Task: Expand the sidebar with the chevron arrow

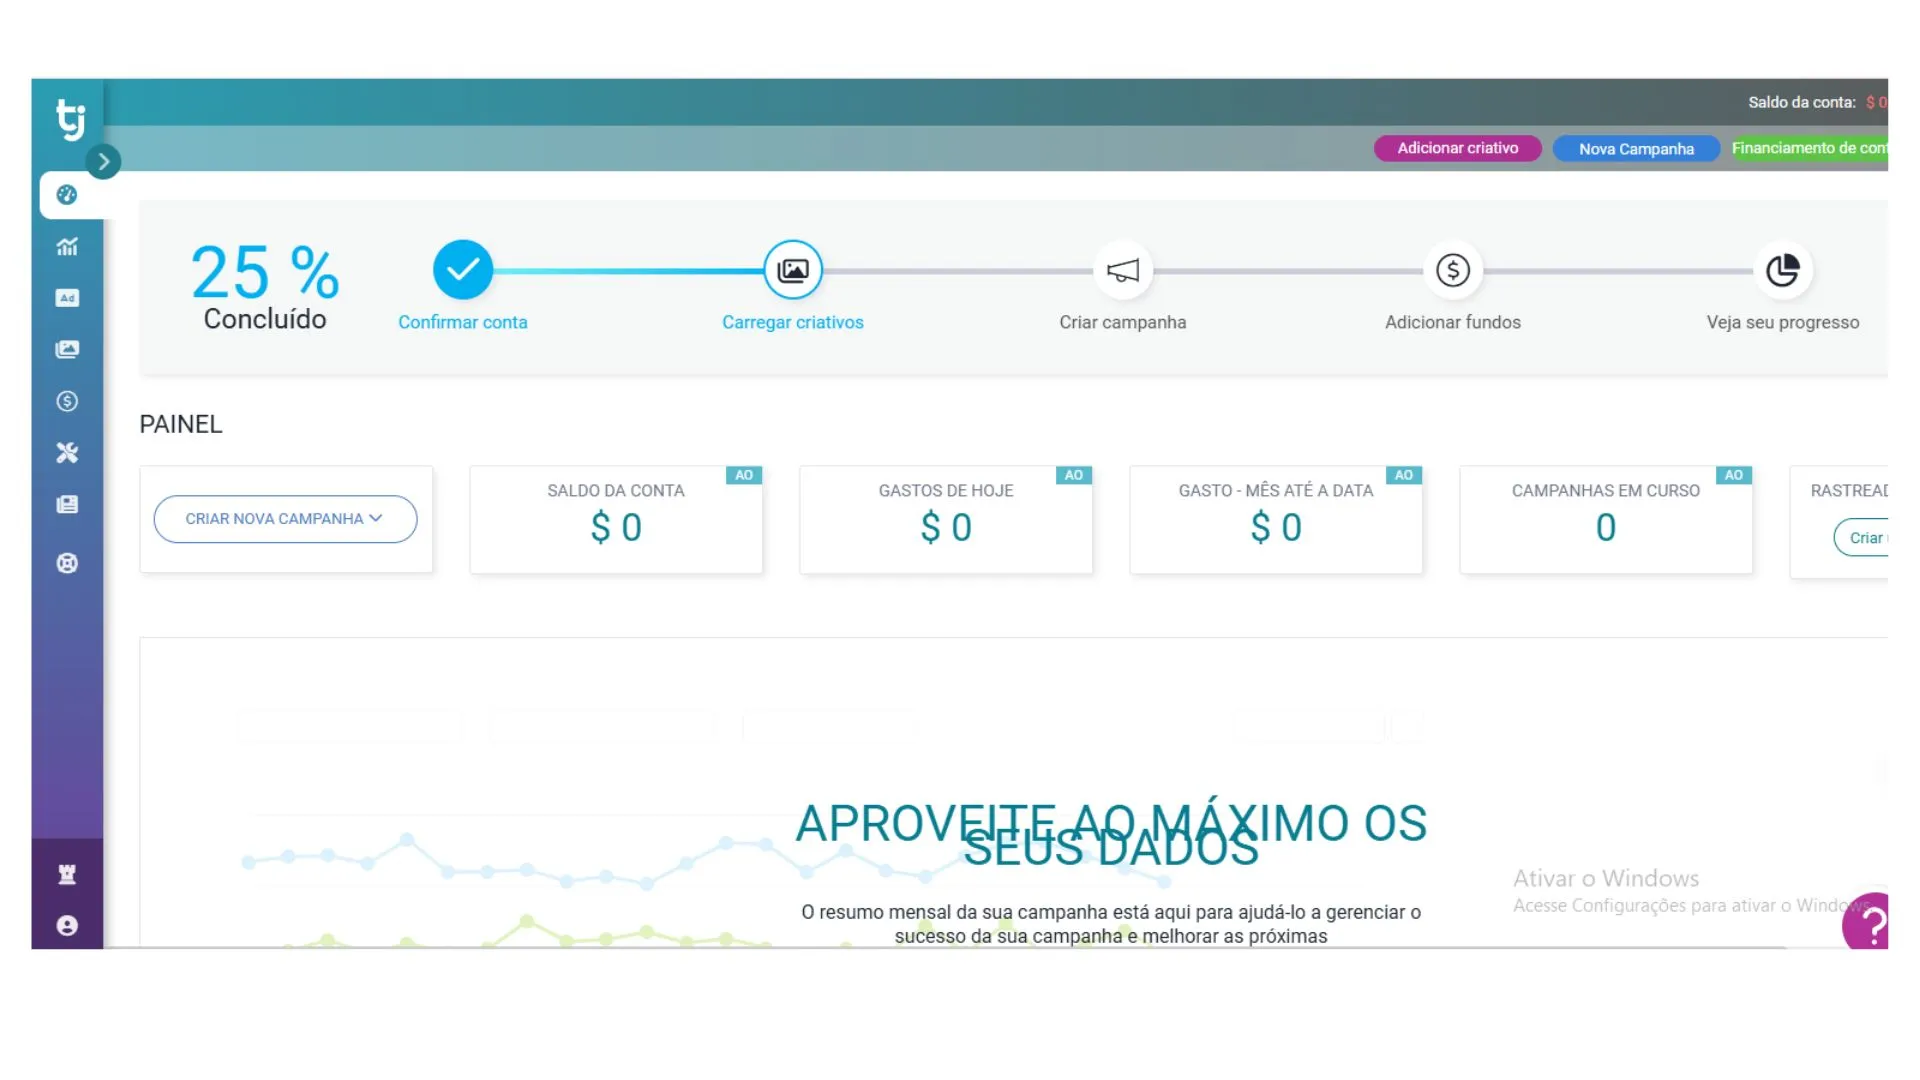Action: [x=103, y=162]
